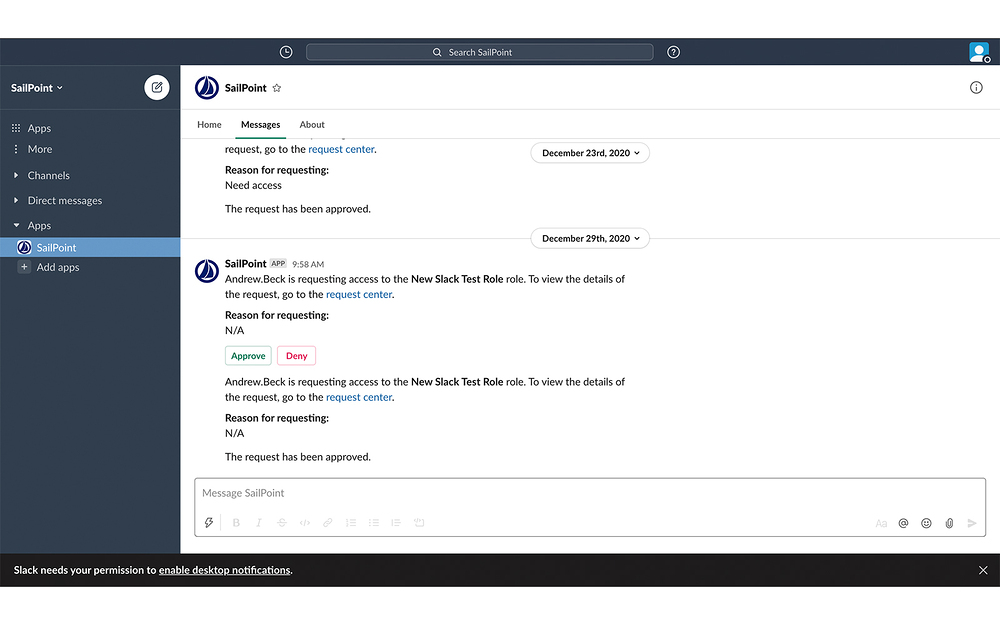Image resolution: width=1000 pixels, height=625 pixels.
Task: Toggle inline code formatting
Action: pos(305,523)
